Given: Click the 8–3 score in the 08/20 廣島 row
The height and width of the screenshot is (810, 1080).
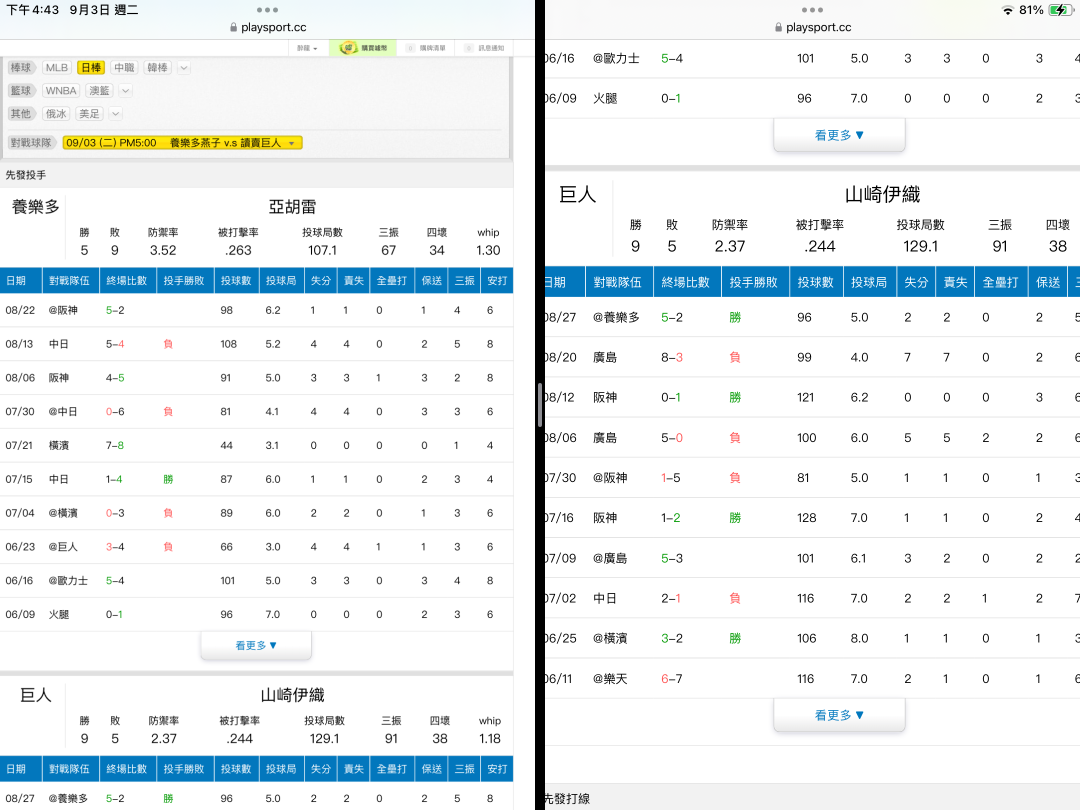Looking at the screenshot, I should pyautogui.click(x=672, y=357).
